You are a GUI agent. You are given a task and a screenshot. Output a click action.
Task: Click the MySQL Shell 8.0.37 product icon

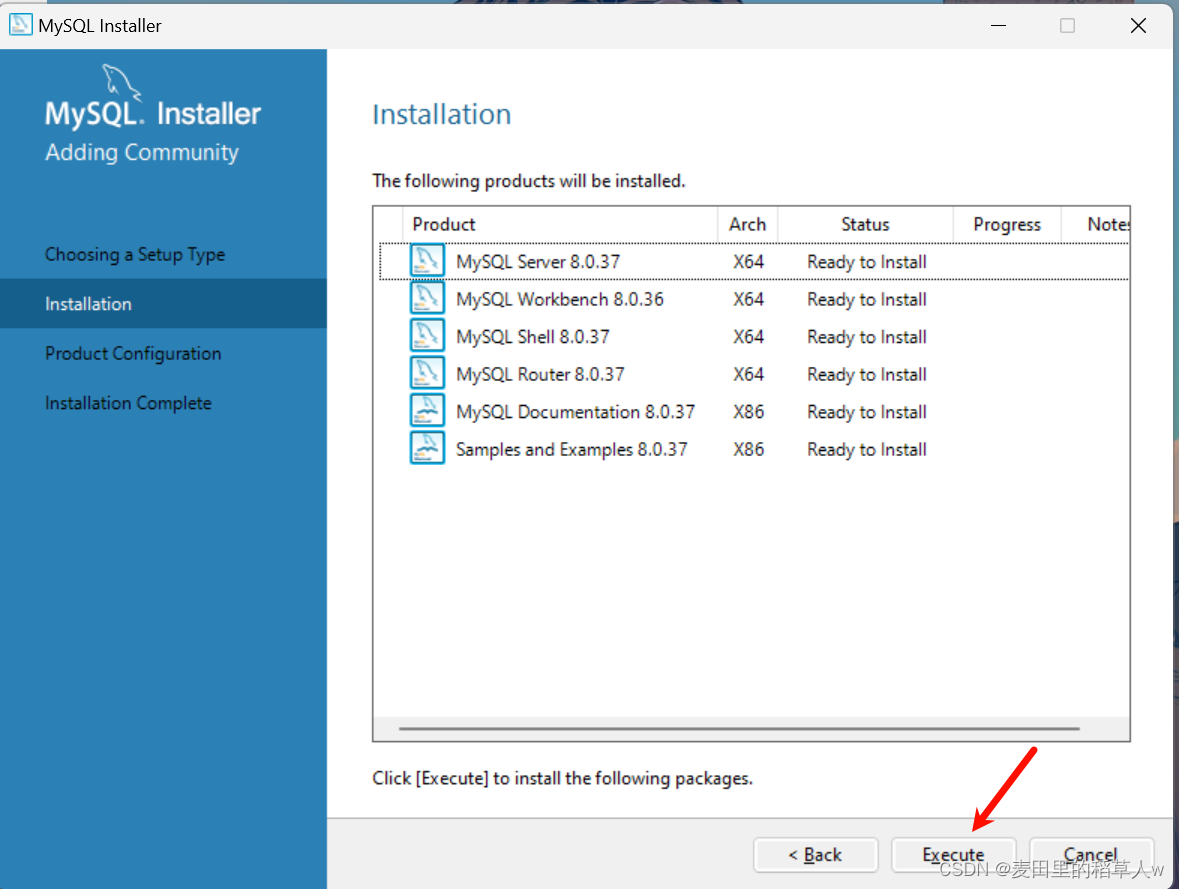pos(426,336)
